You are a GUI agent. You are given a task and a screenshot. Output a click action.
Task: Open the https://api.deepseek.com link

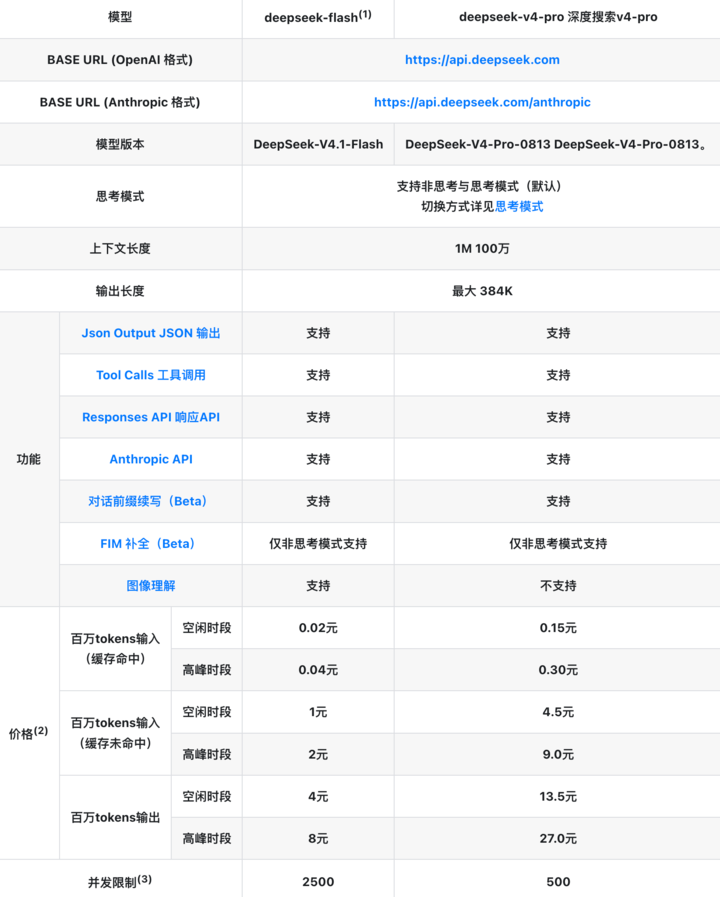coord(482,60)
